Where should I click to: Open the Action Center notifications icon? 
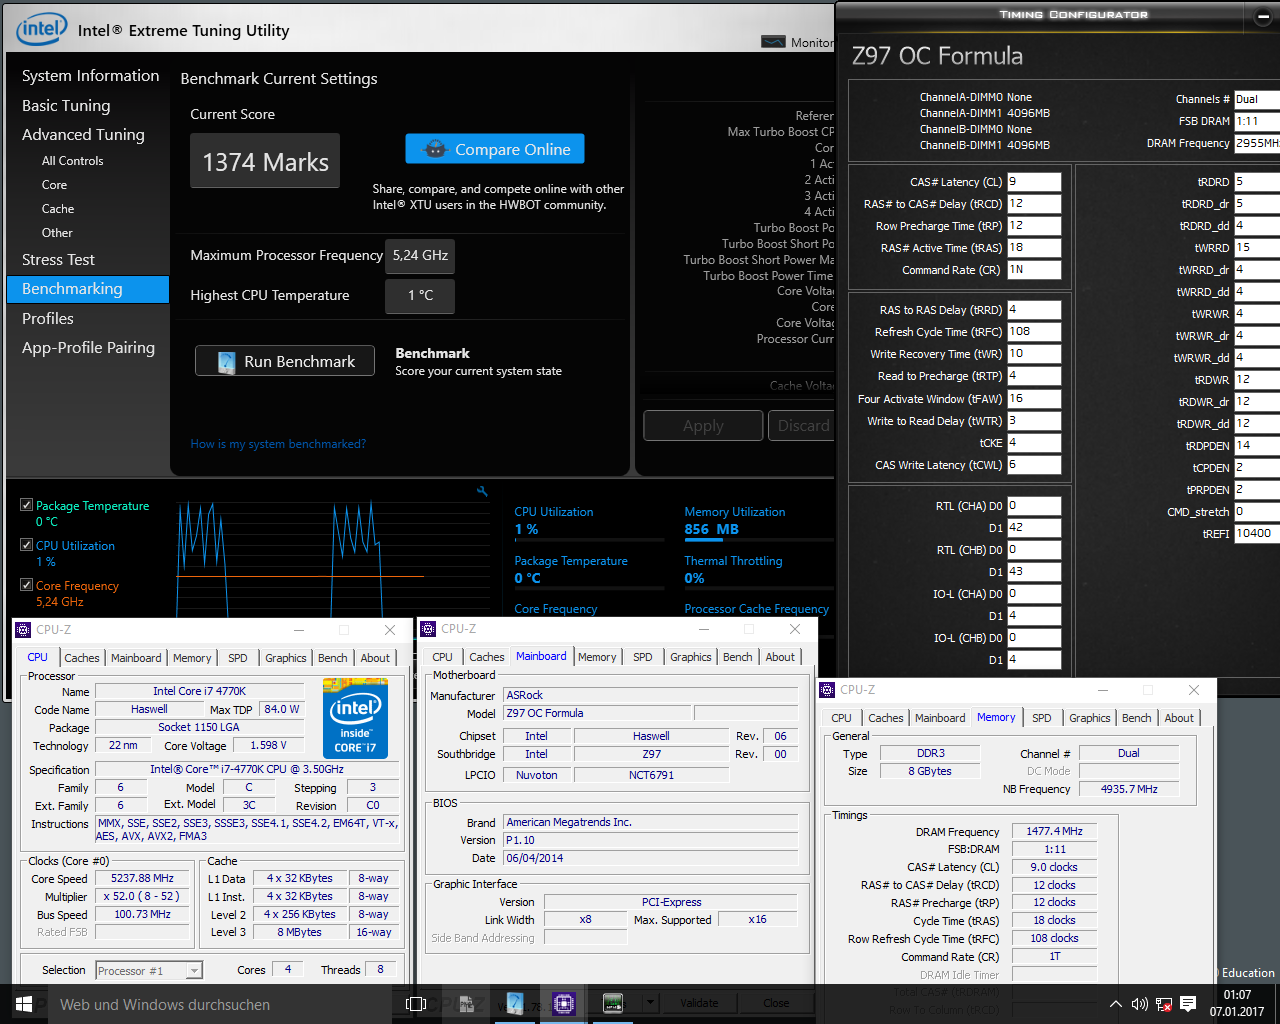pos(1188,1004)
